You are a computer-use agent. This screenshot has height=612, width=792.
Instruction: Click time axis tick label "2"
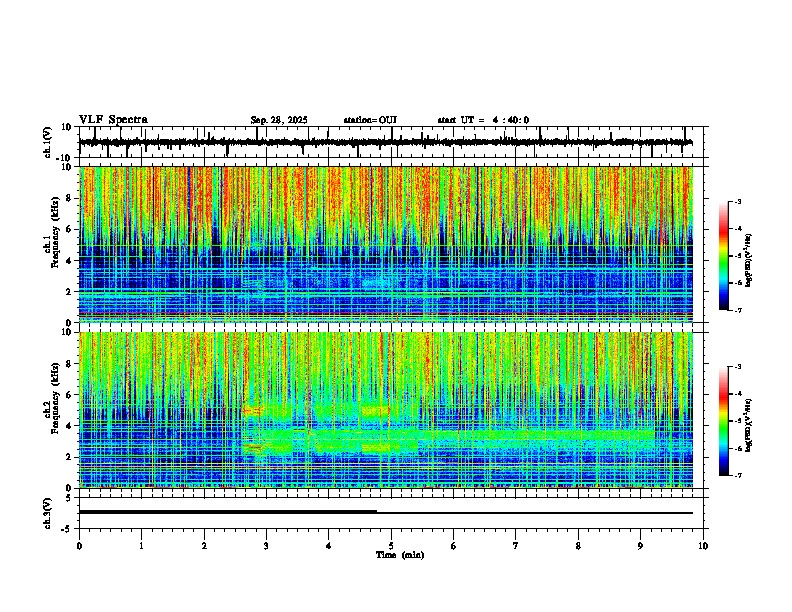[204, 546]
